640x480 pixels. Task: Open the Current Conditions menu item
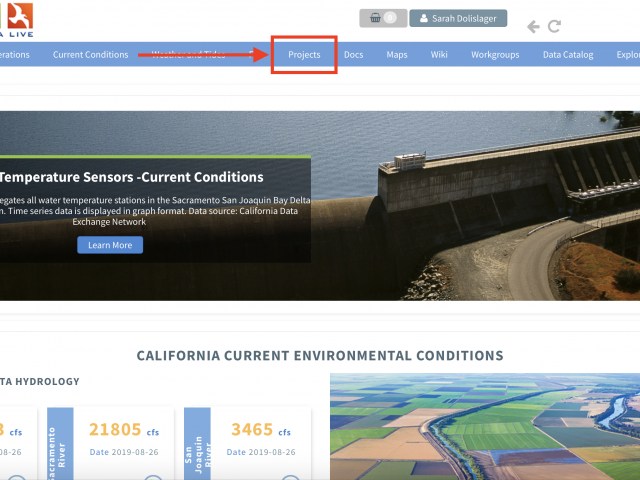(91, 55)
